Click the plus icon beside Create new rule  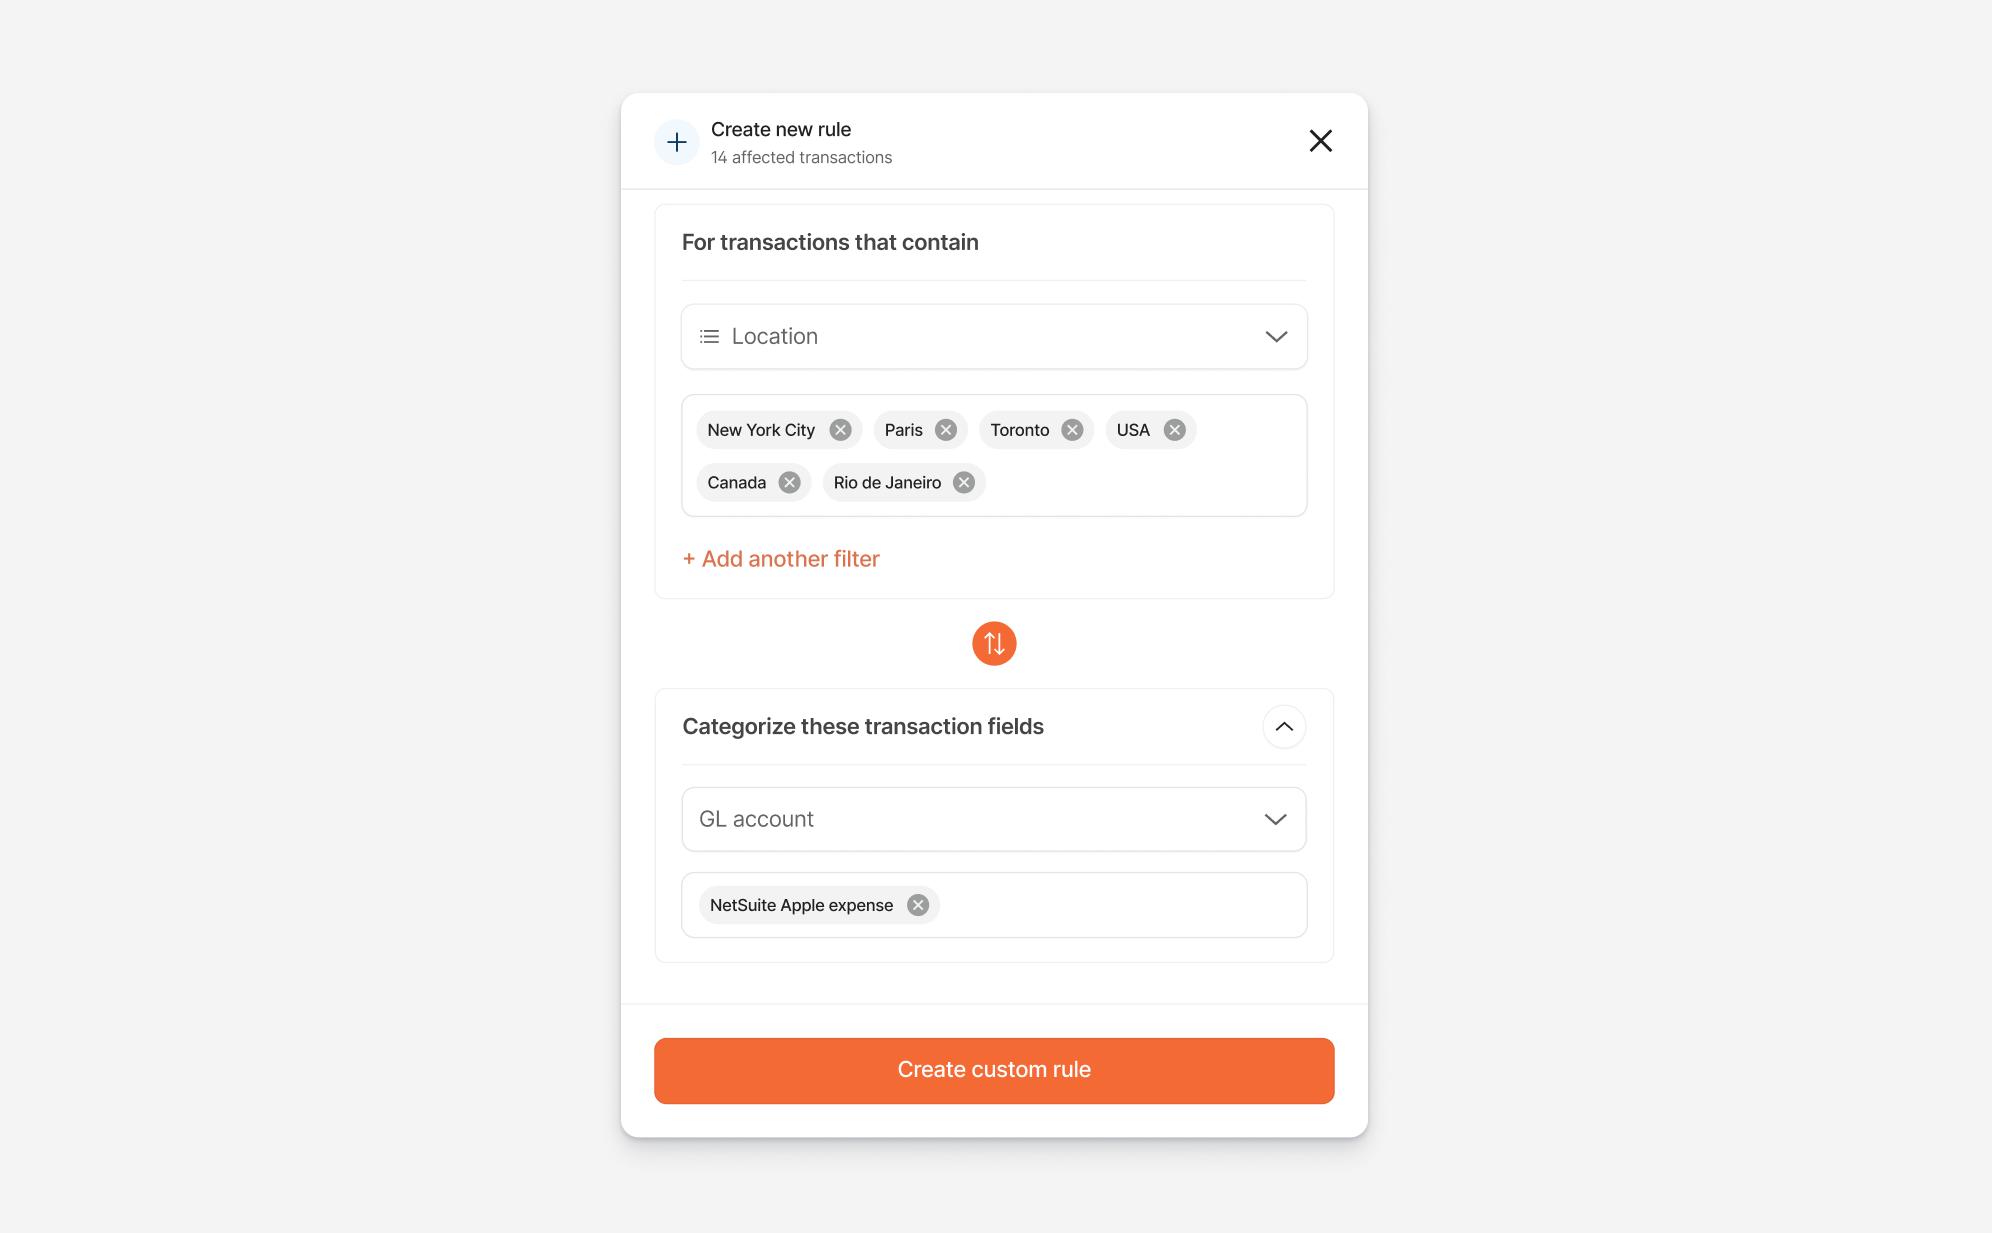[677, 142]
